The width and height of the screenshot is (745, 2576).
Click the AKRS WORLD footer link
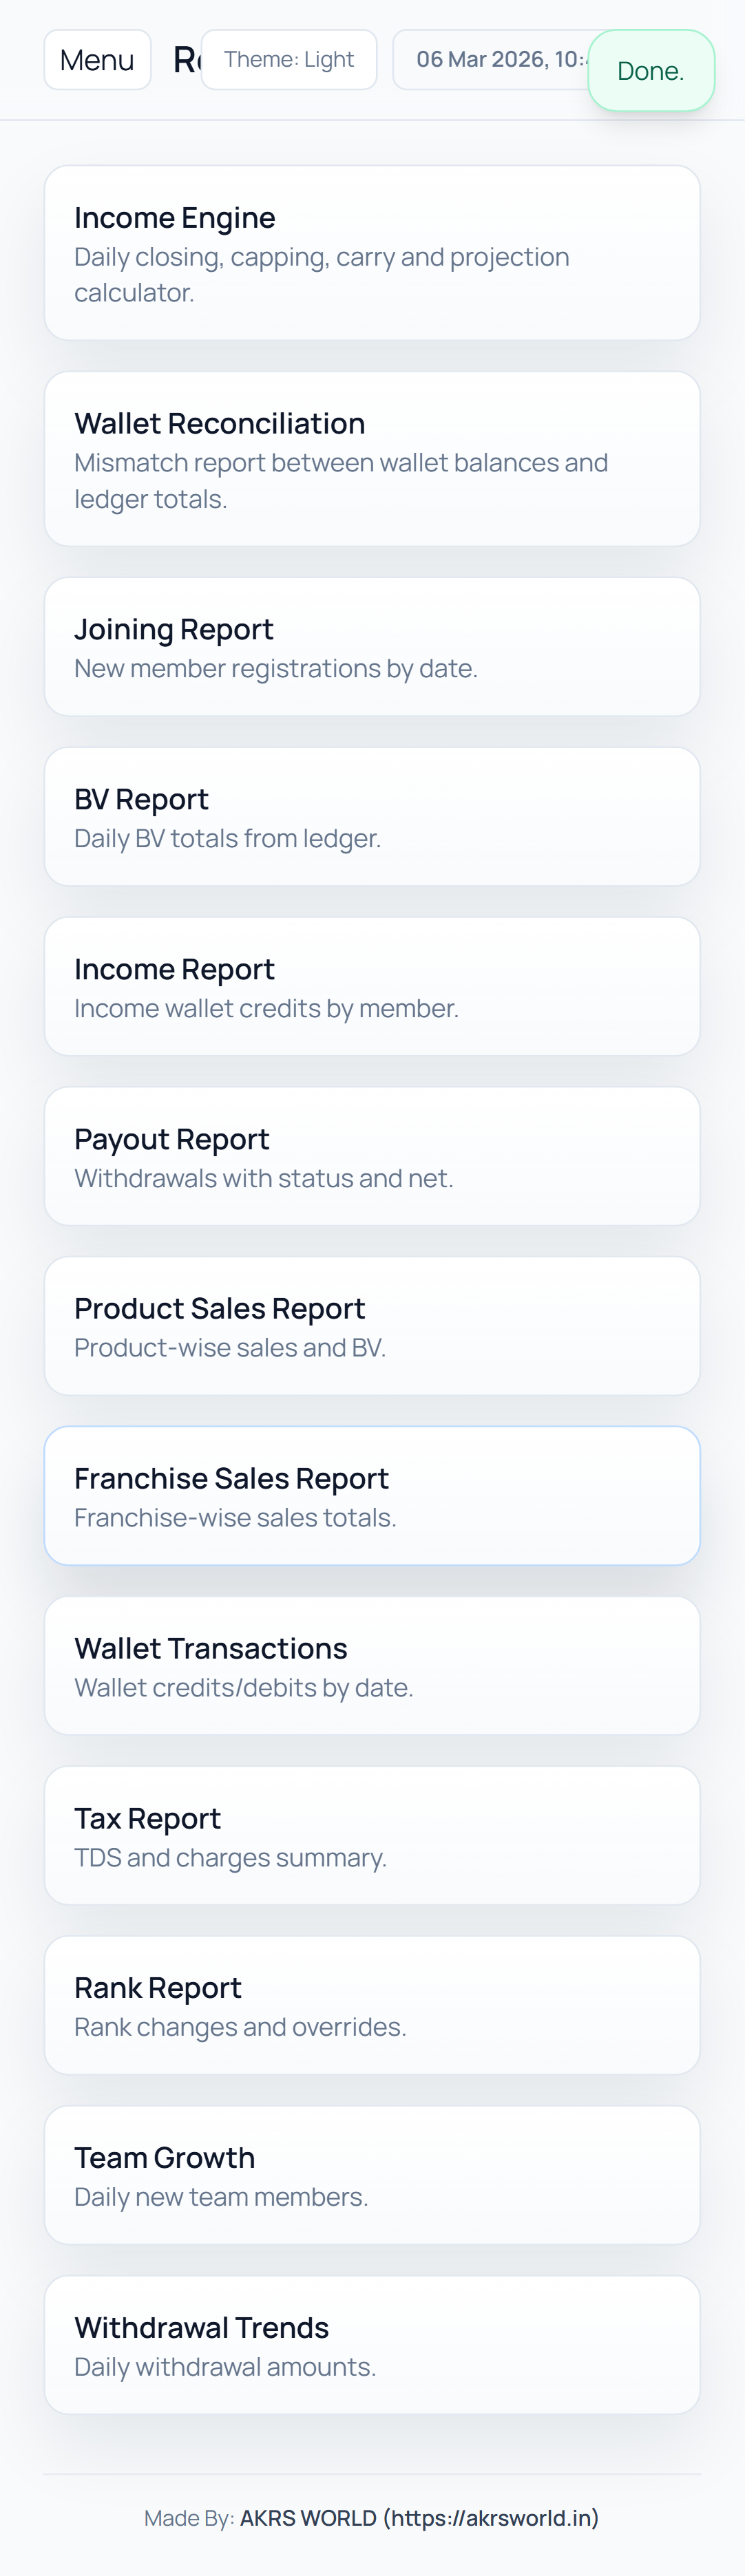419,2518
